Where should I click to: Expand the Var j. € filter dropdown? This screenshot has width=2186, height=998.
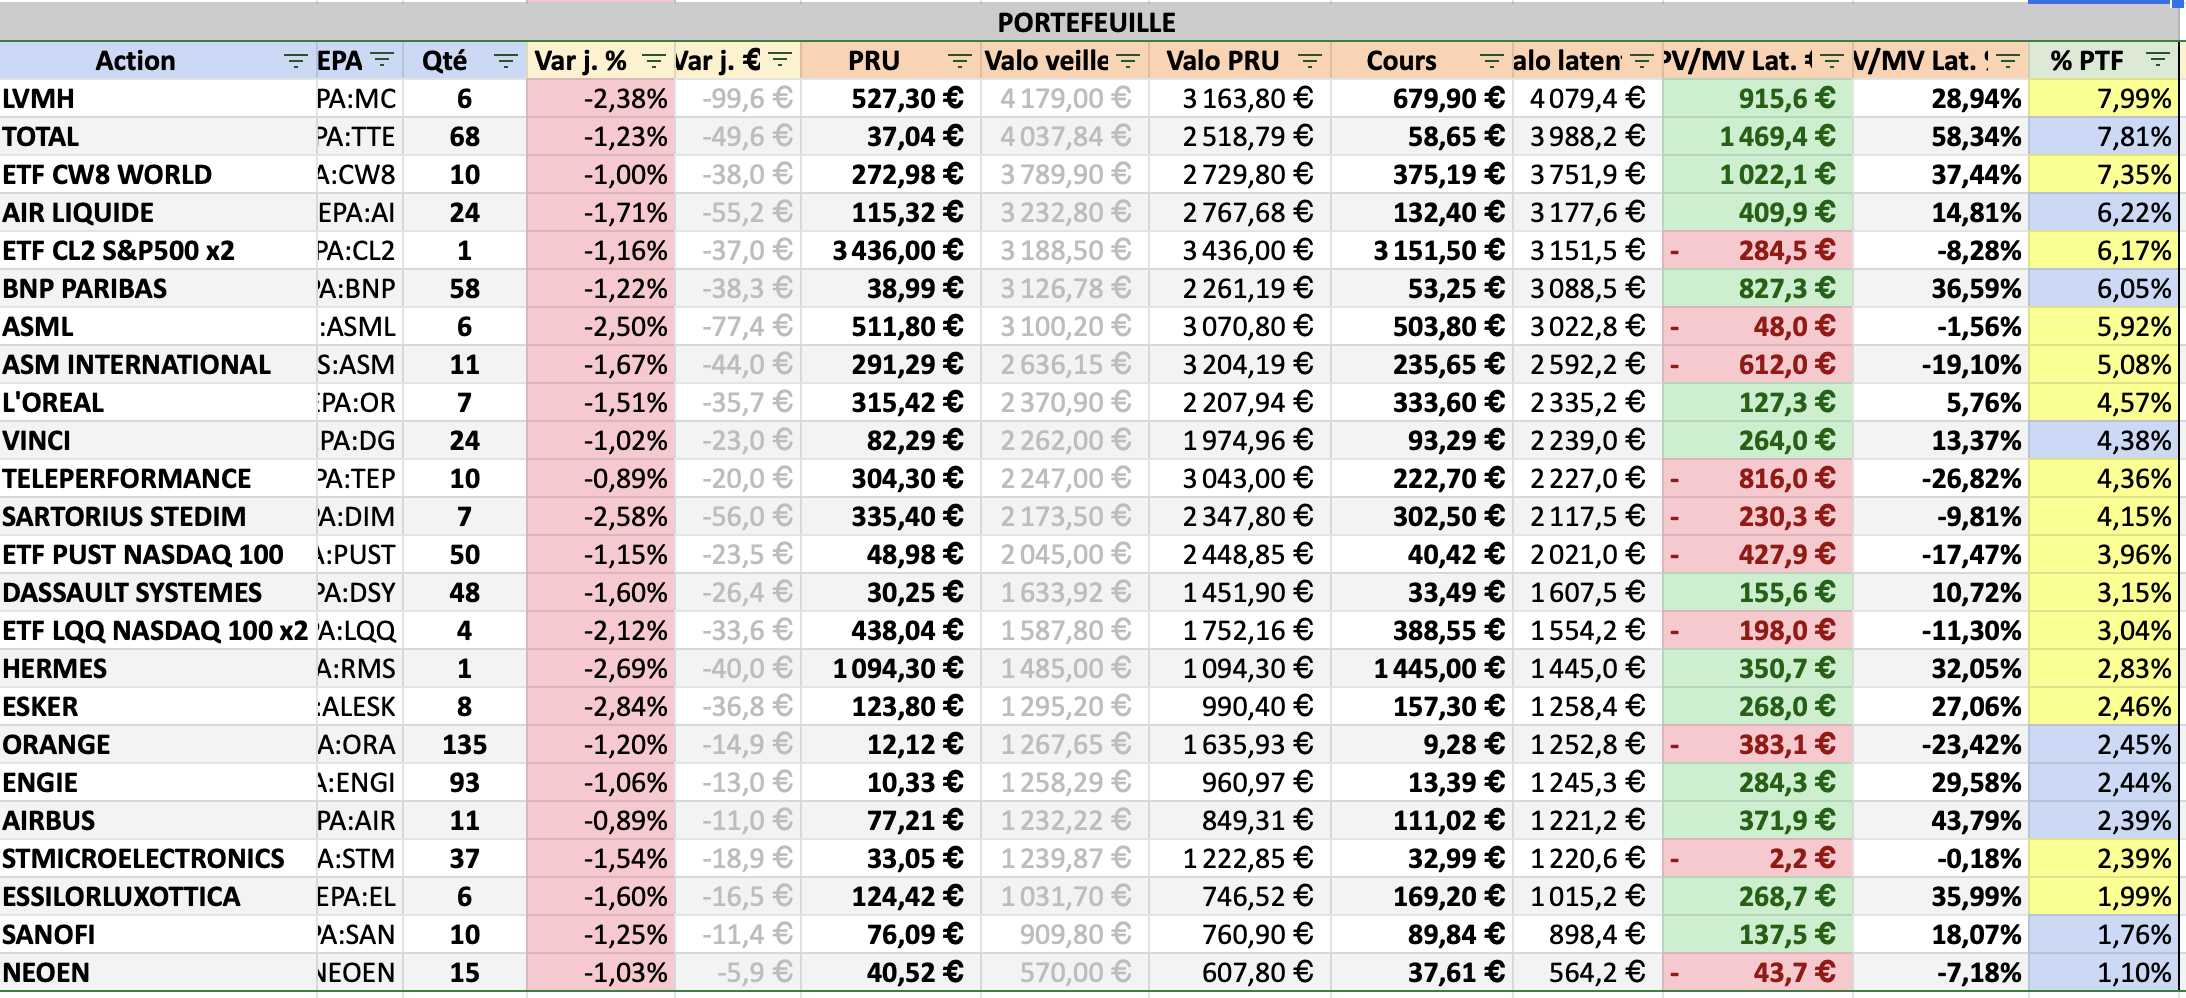pyautogui.click(x=780, y=61)
